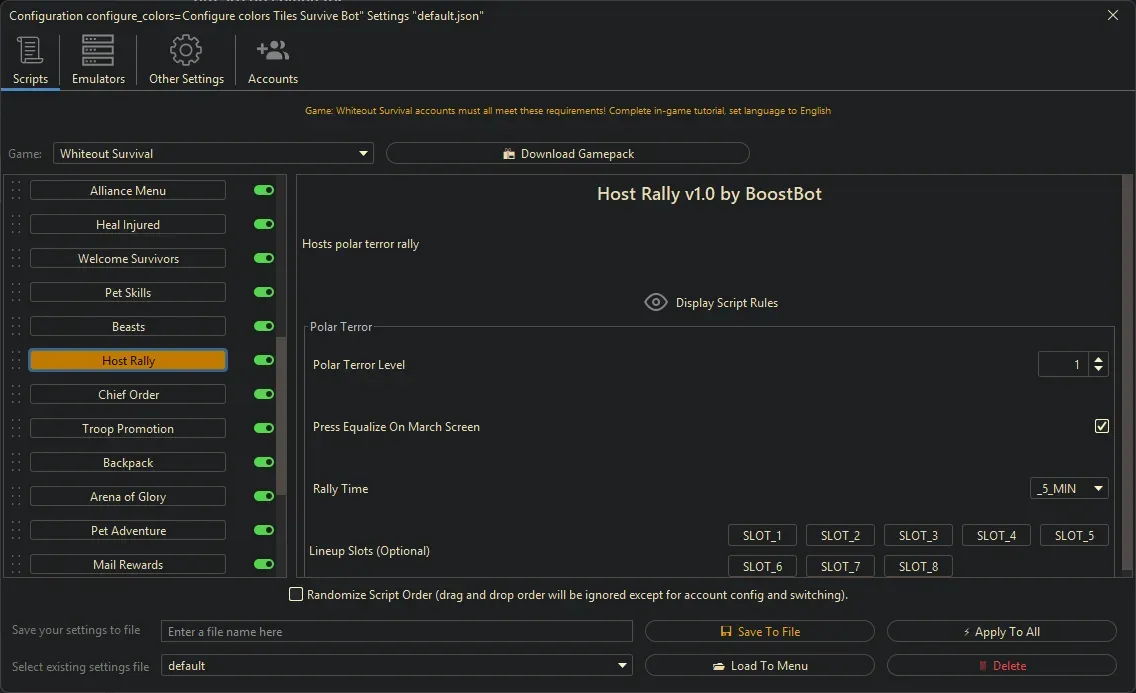Viewport: 1136px width, 693px height.
Task: Click drag handle beside Alliance Menu script
Action: (x=16, y=191)
